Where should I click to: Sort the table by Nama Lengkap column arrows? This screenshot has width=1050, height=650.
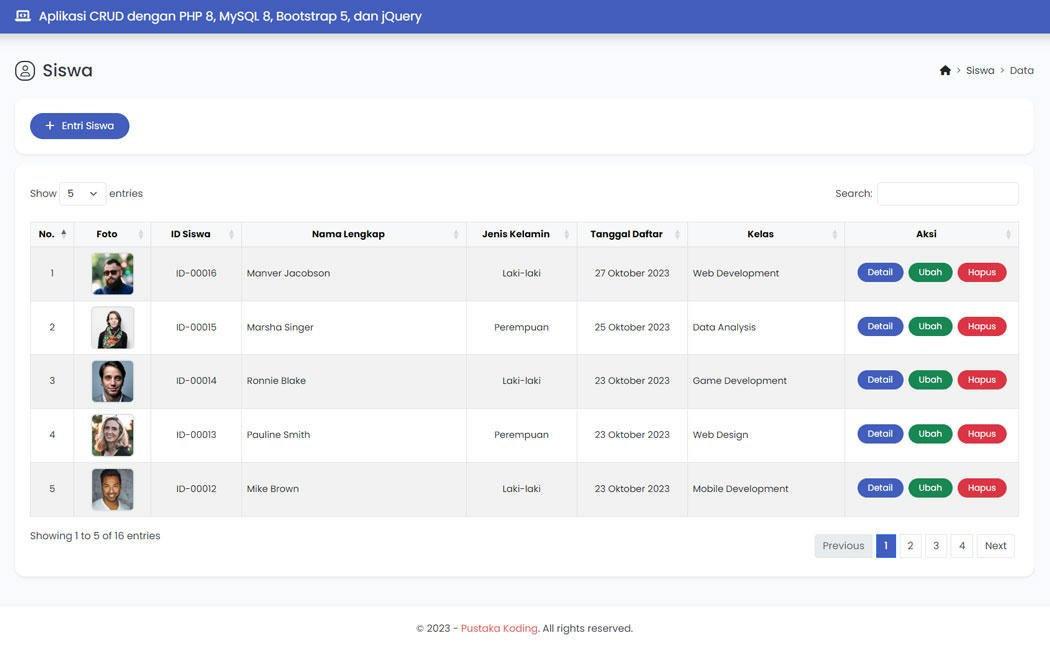tap(456, 233)
